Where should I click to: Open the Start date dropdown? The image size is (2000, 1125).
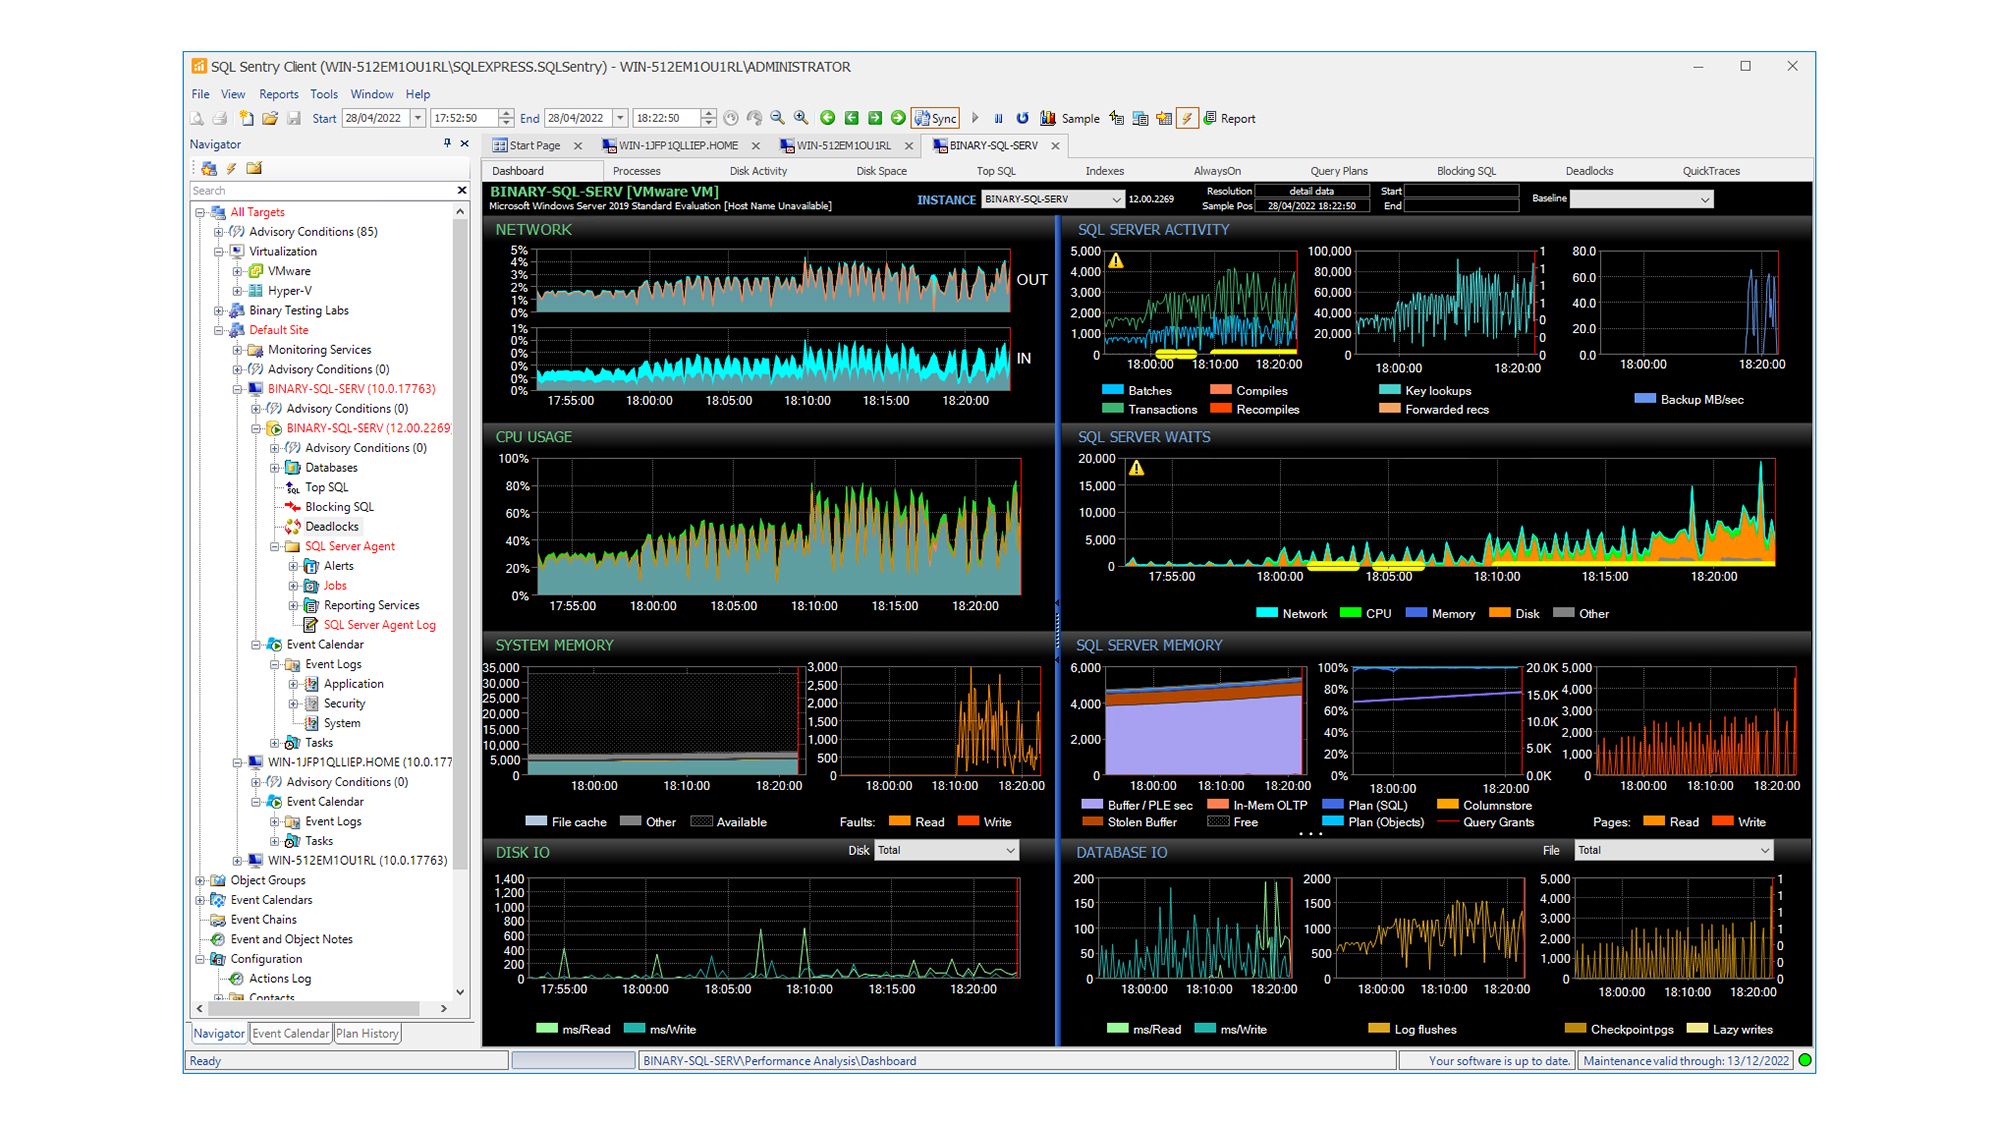pyautogui.click(x=418, y=118)
